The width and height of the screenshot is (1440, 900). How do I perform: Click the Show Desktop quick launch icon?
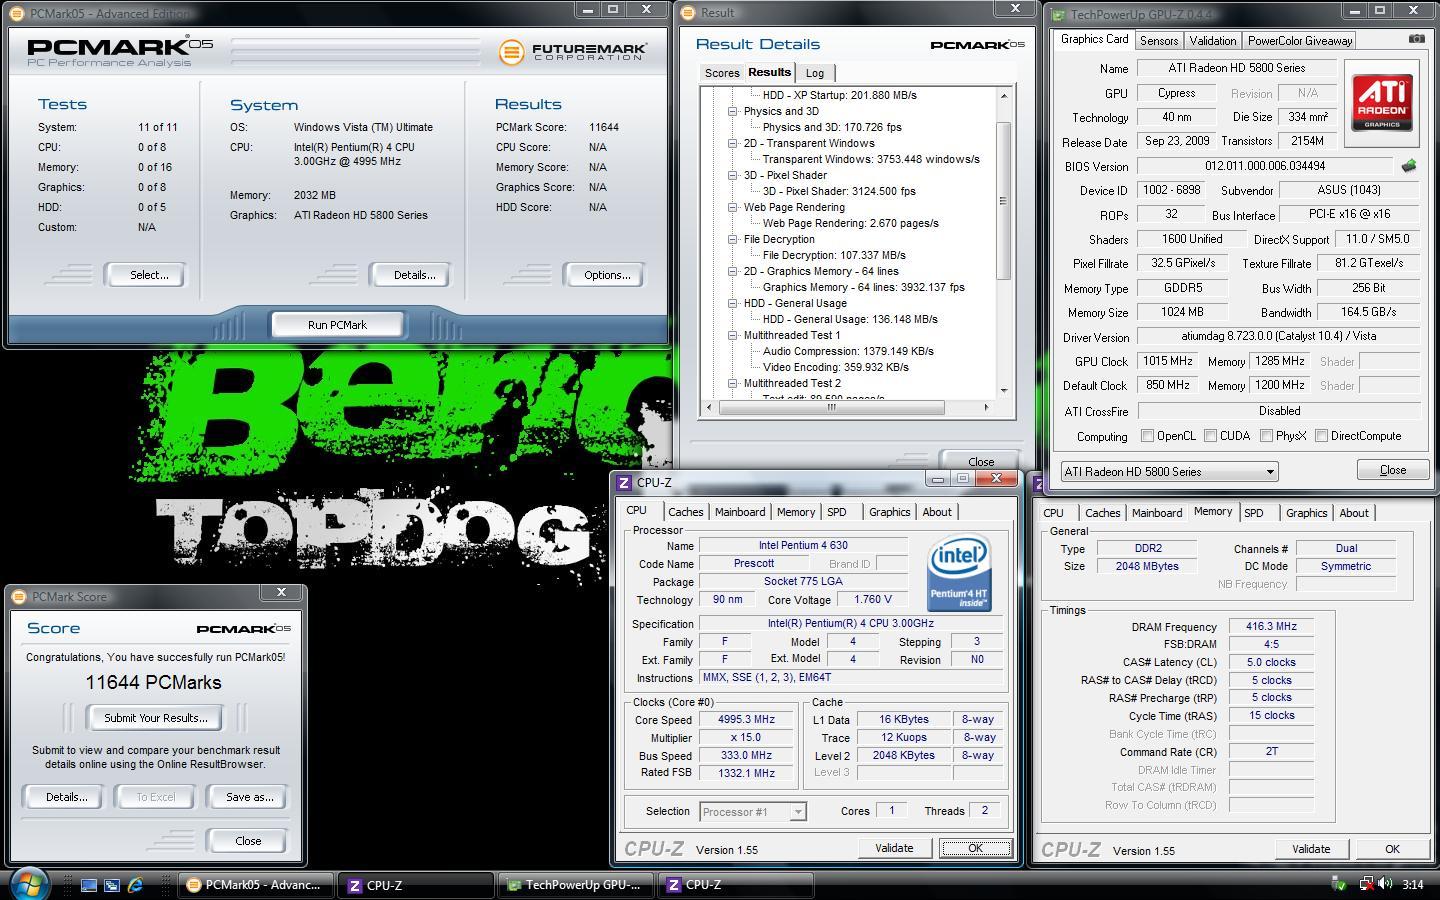point(89,885)
